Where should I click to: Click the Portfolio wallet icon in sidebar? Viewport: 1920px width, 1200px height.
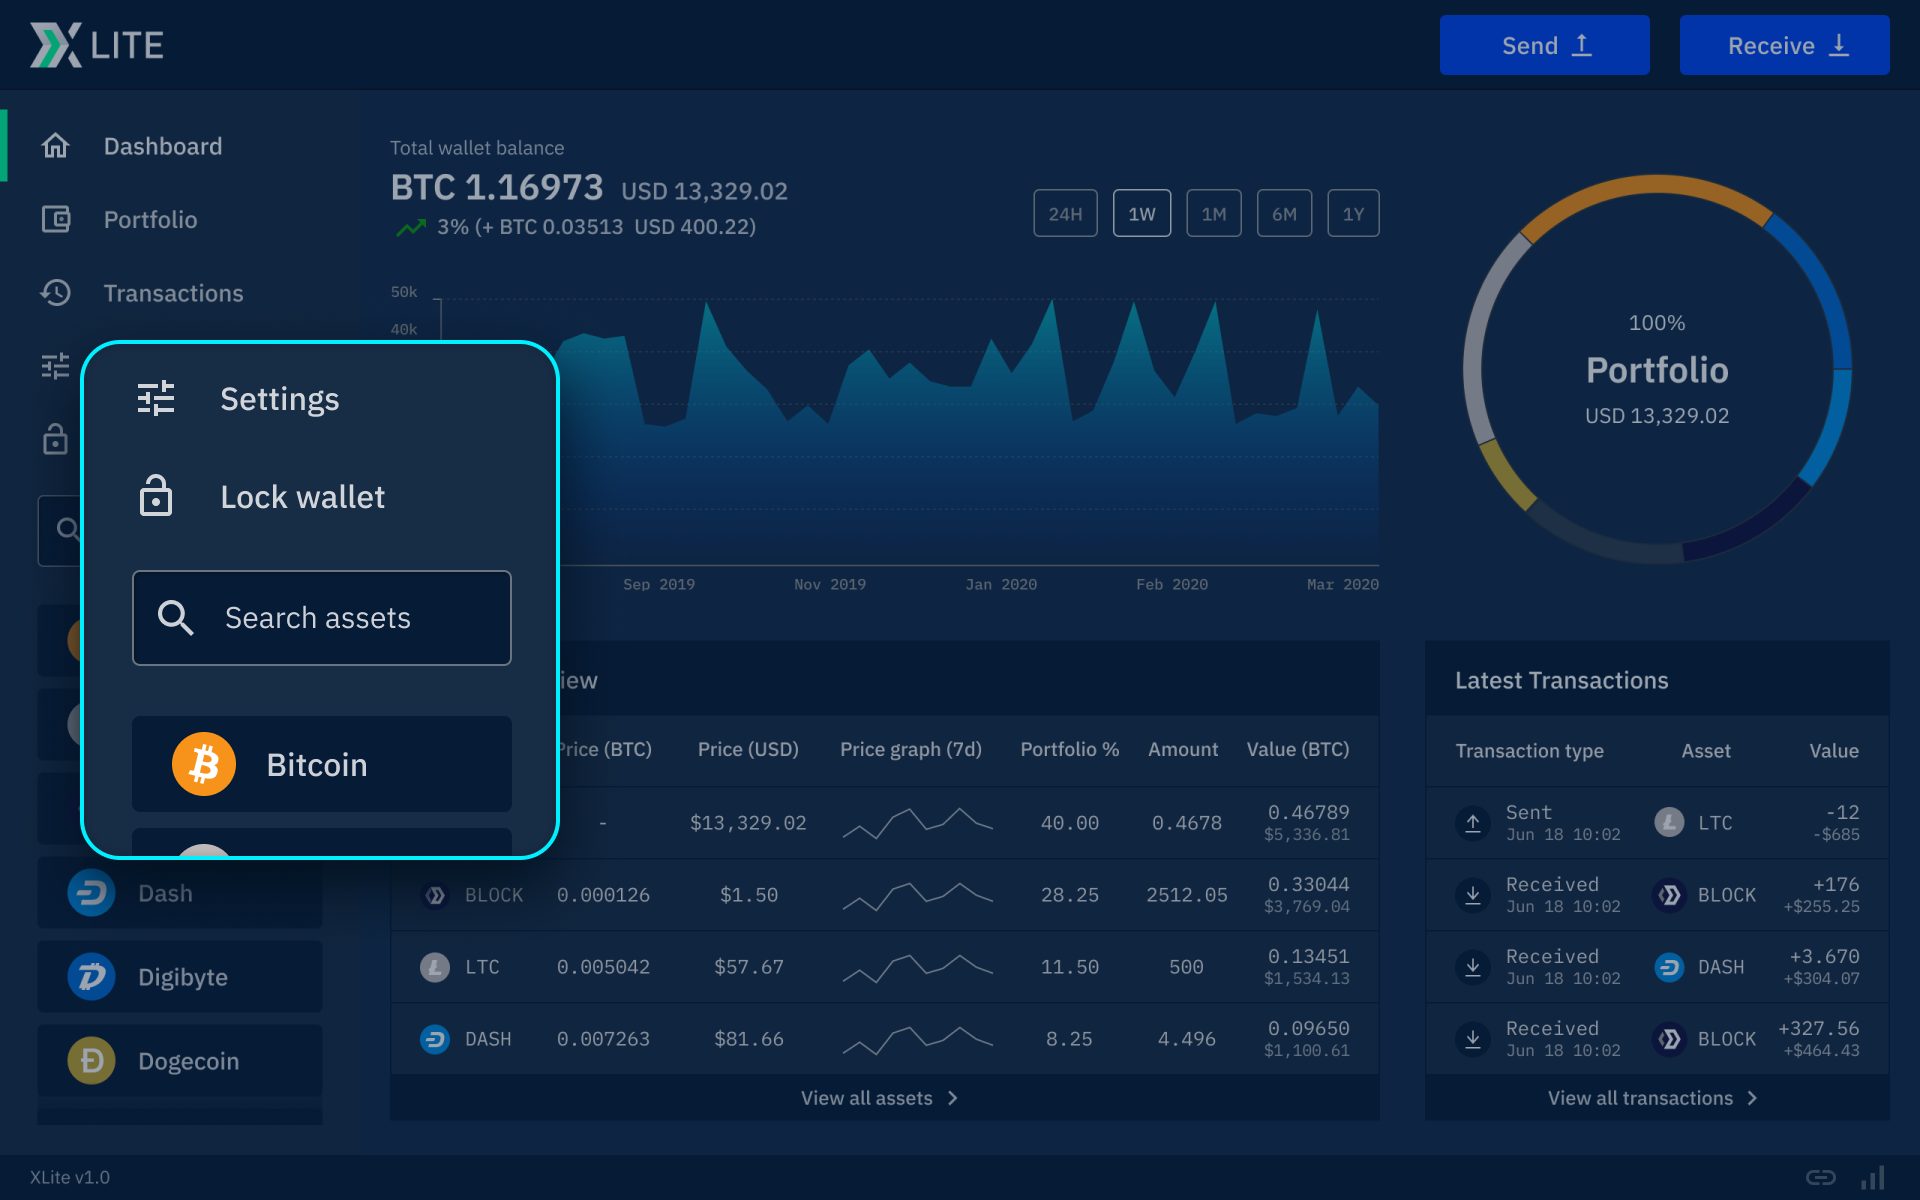click(55, 219)
